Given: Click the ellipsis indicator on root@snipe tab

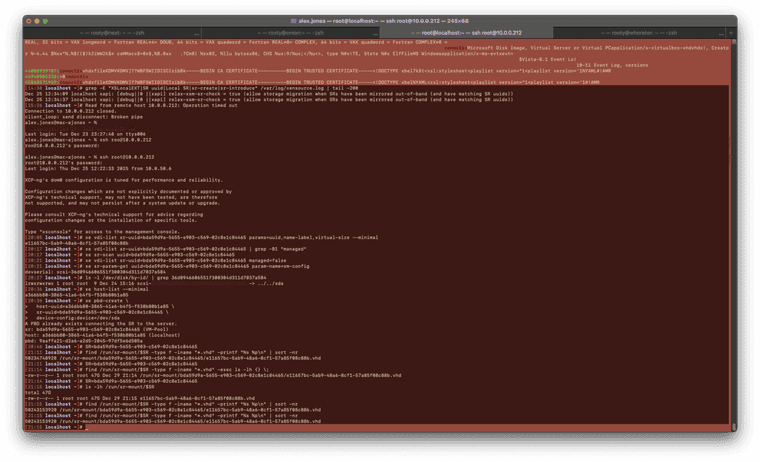Looking at the screenshot, I should pyautogui.click(x=372, y=33).
